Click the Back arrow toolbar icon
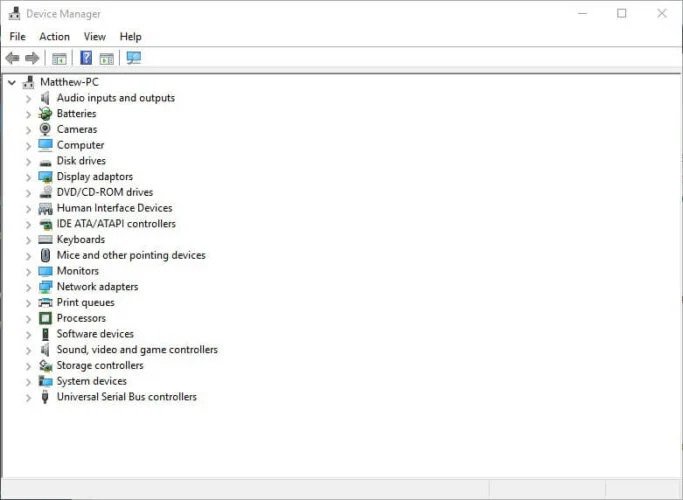 coord(12,58)
